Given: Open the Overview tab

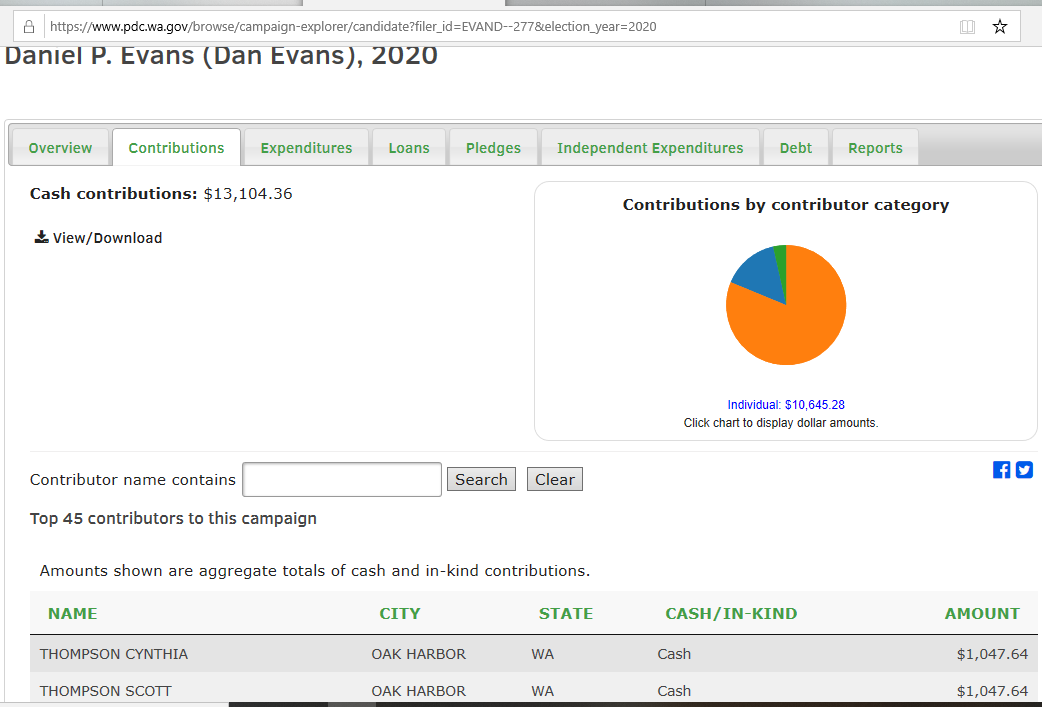Looking at the screenshot, I should pos(60,148).
